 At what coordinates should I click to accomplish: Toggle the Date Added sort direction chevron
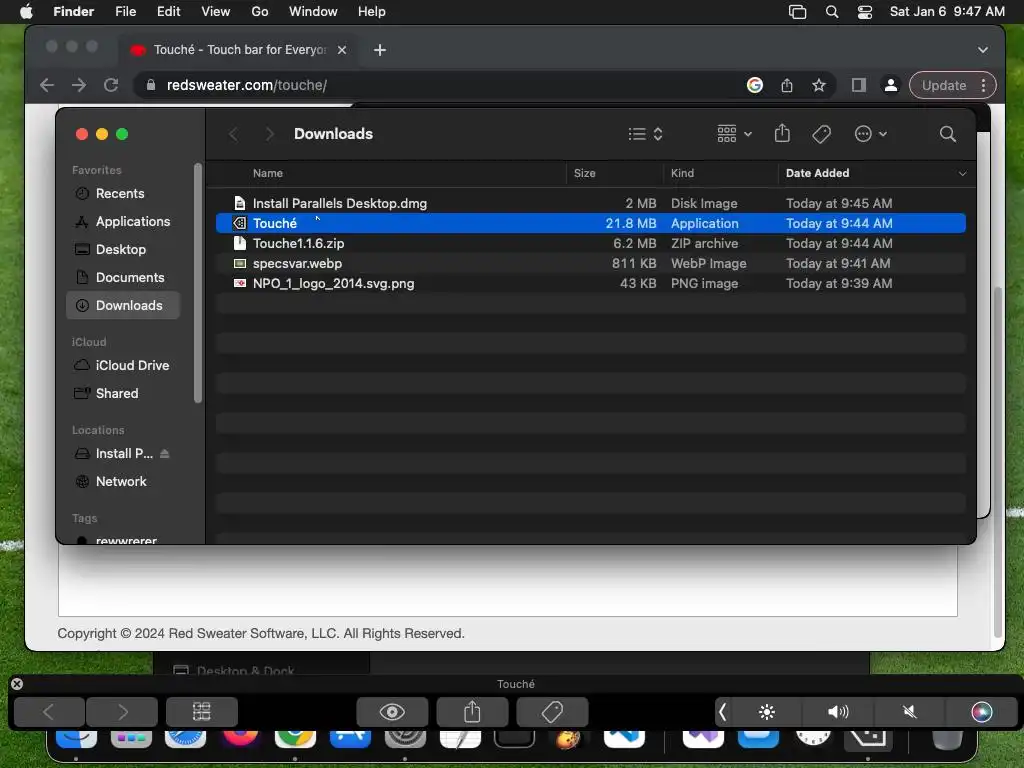click(962, 174)
